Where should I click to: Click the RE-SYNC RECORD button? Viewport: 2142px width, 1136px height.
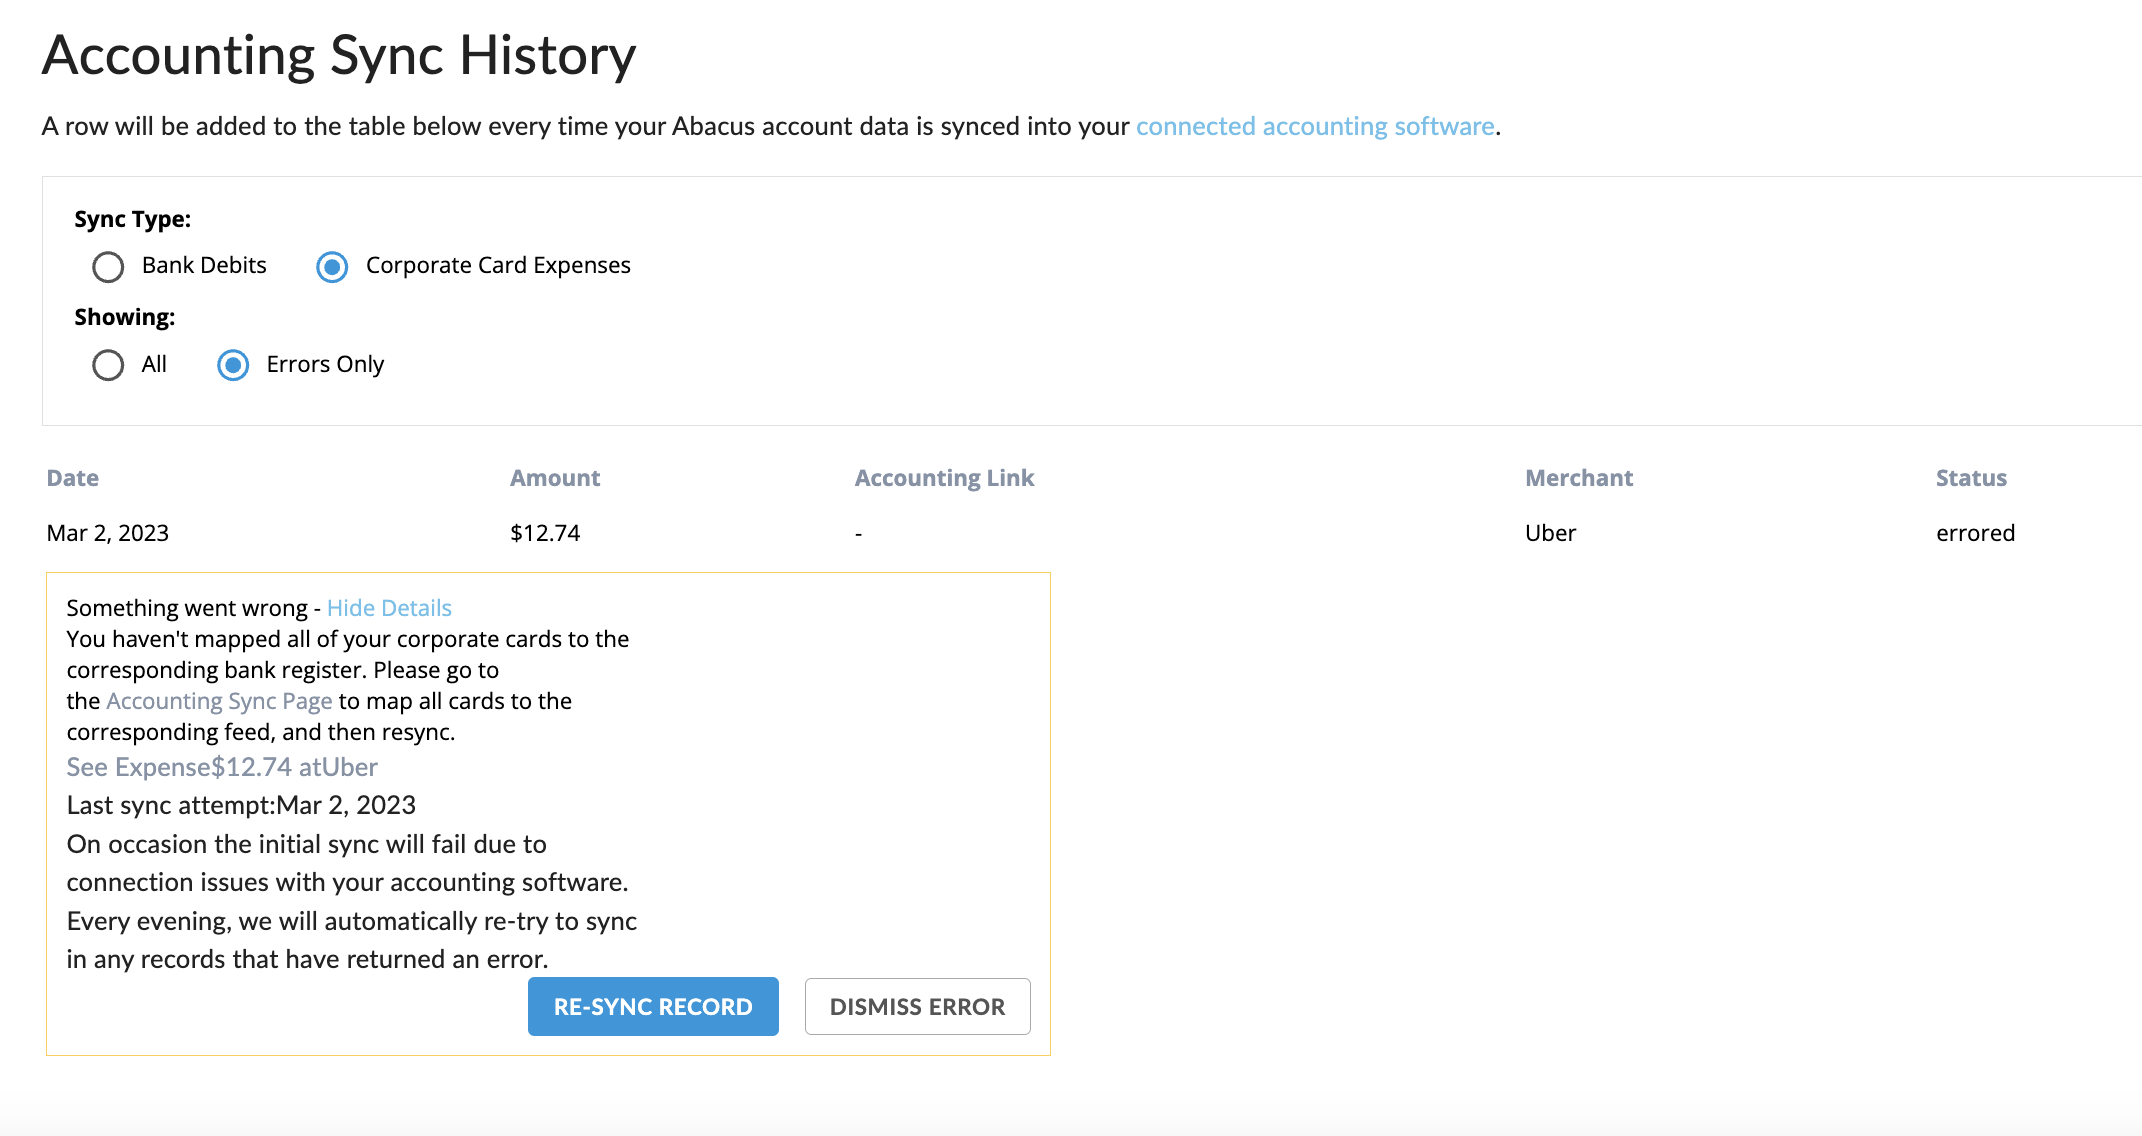[653, 1006]
